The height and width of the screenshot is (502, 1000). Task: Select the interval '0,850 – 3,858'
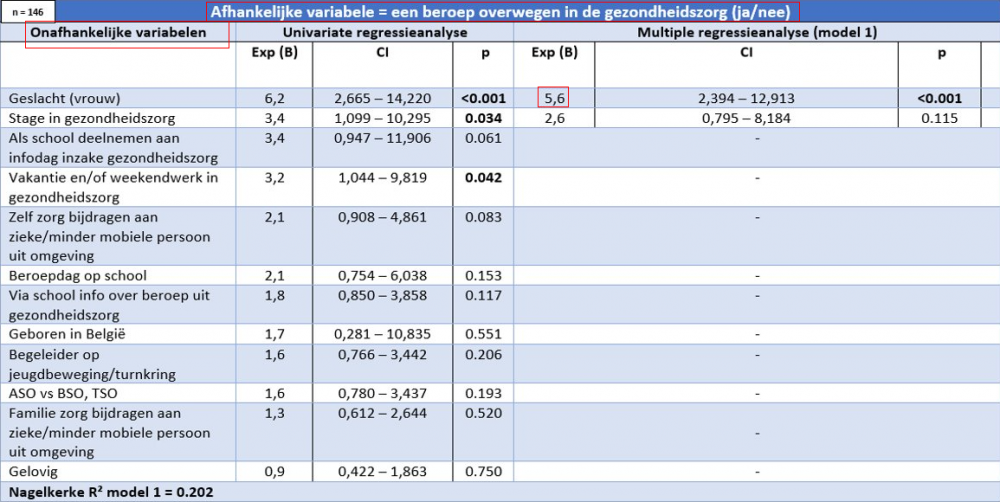pyautogui.click(x=383, y=295)
